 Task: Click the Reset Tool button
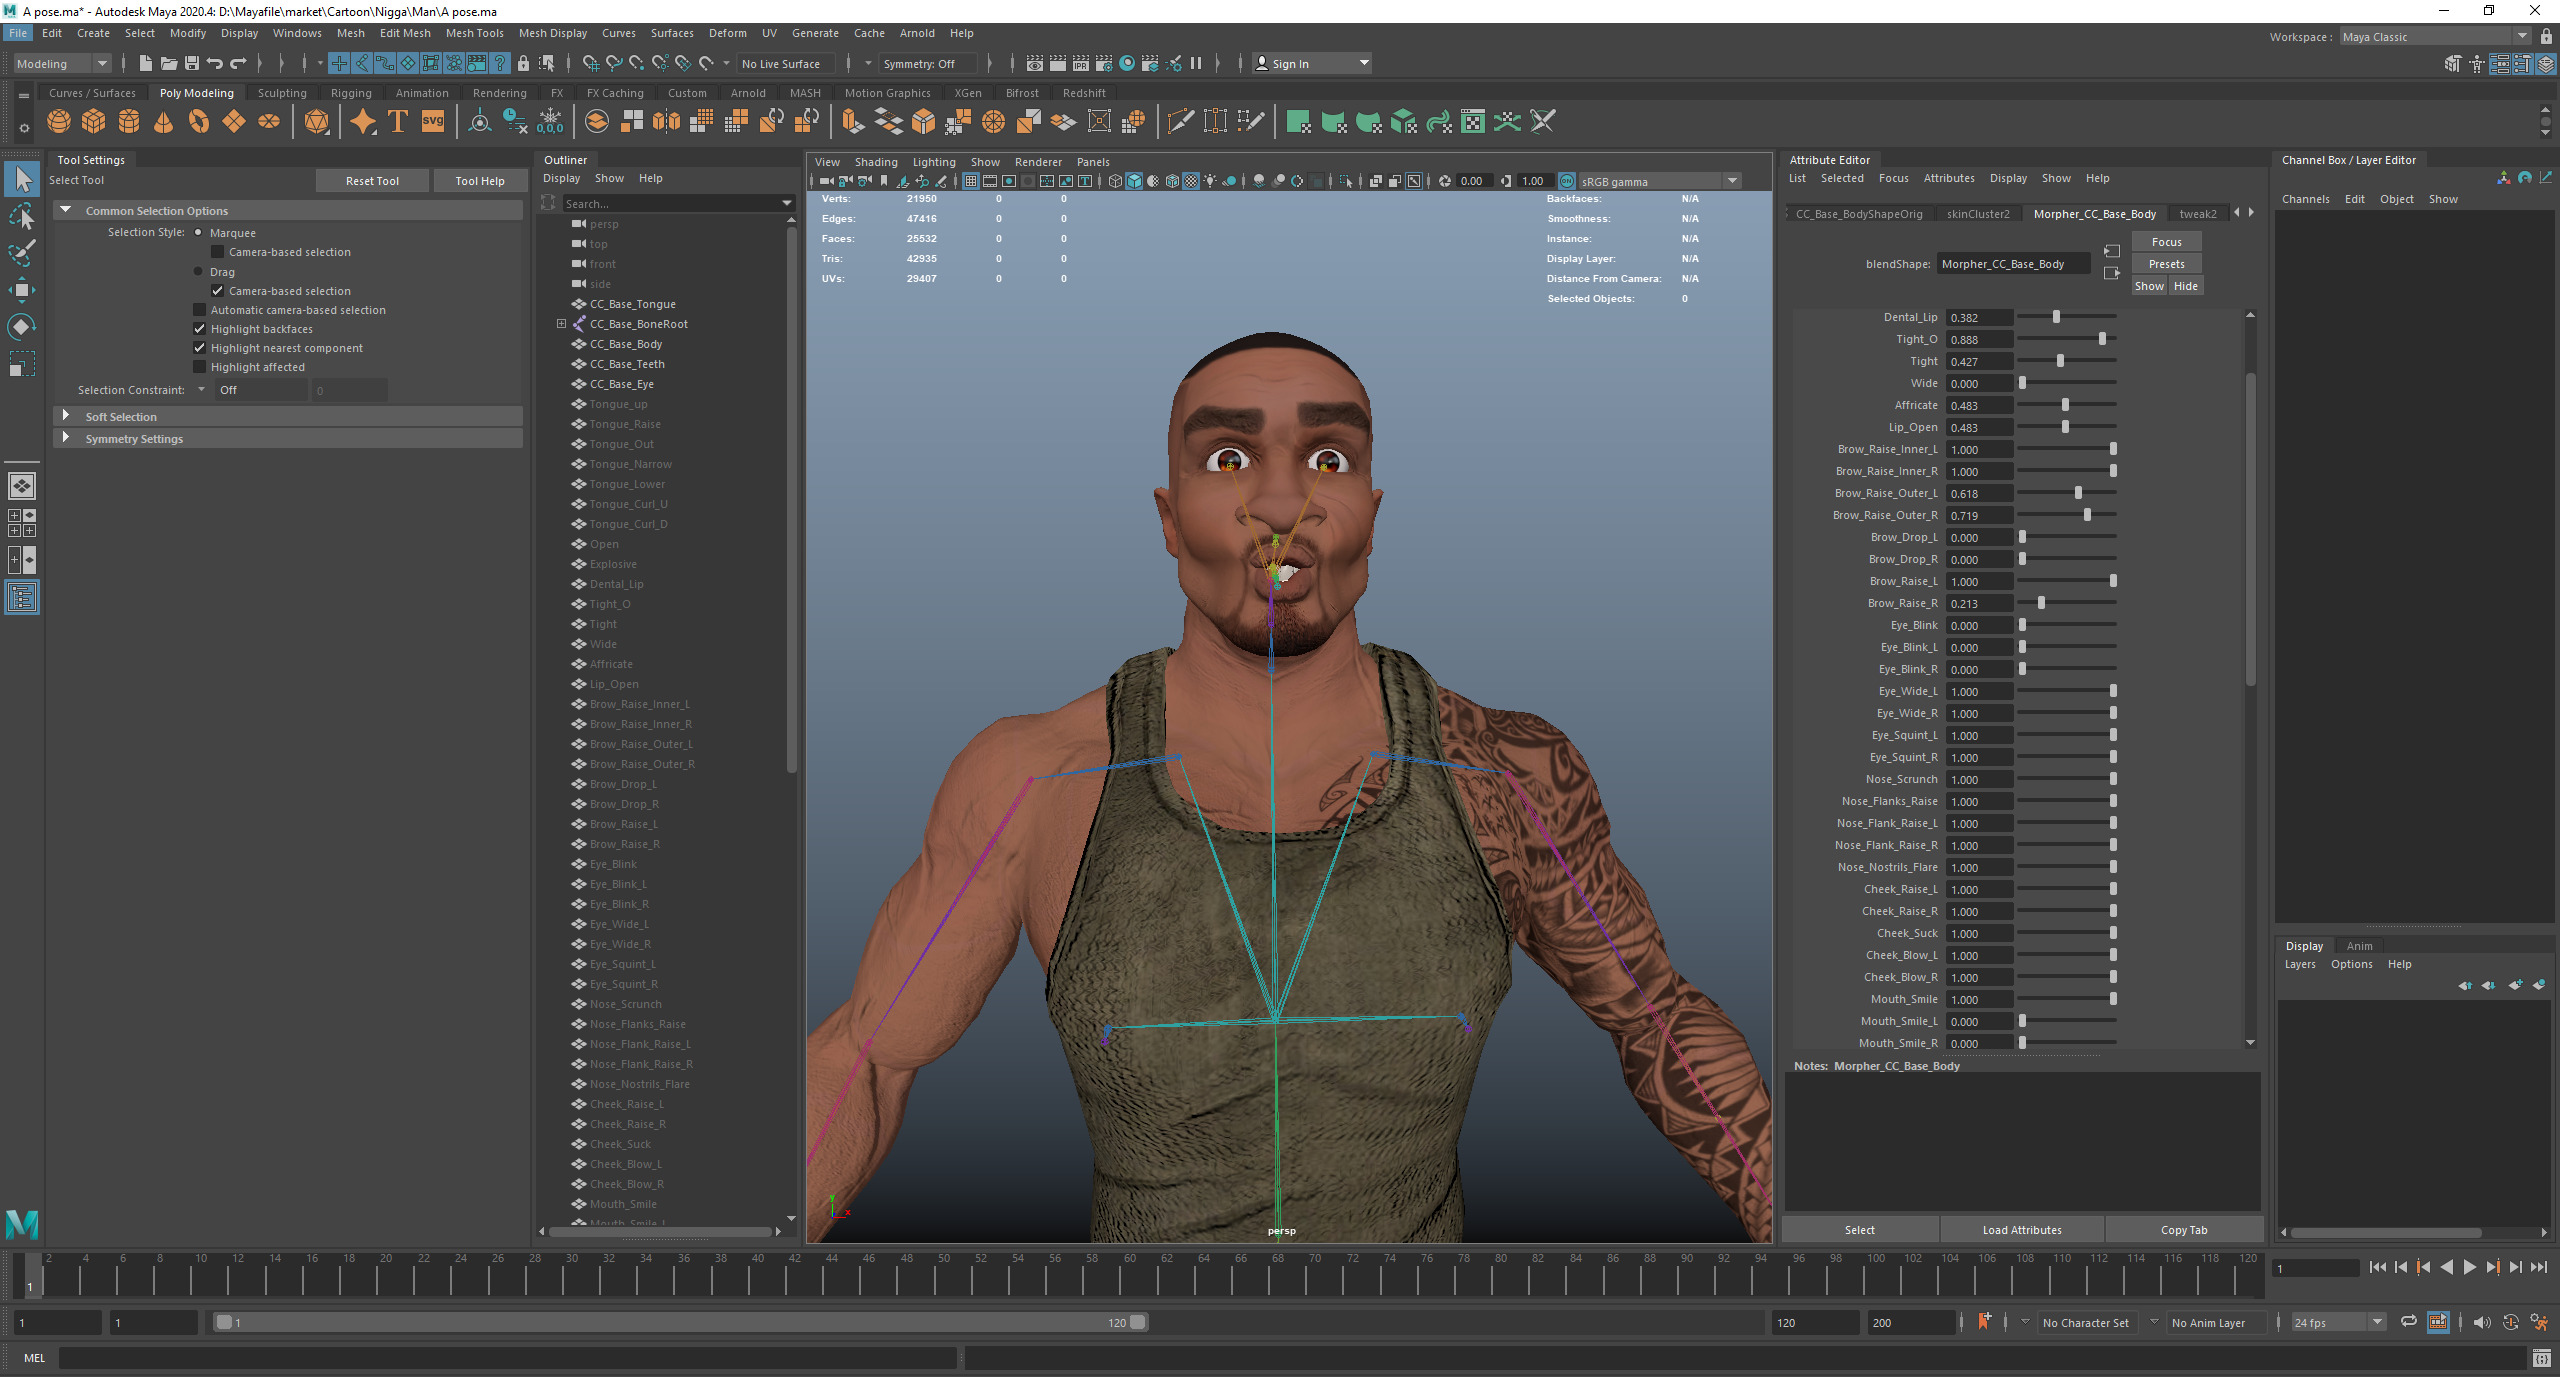[372, 181]
